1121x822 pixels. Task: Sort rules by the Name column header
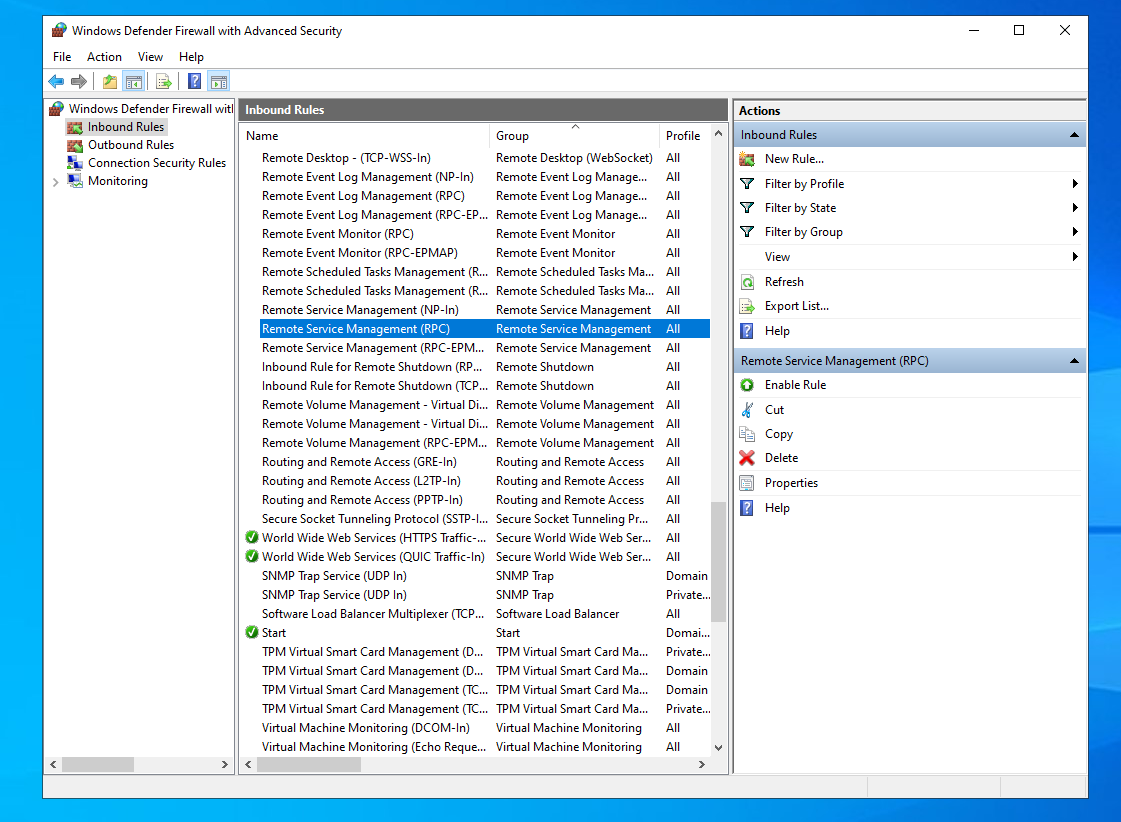[x=365, y=136]
